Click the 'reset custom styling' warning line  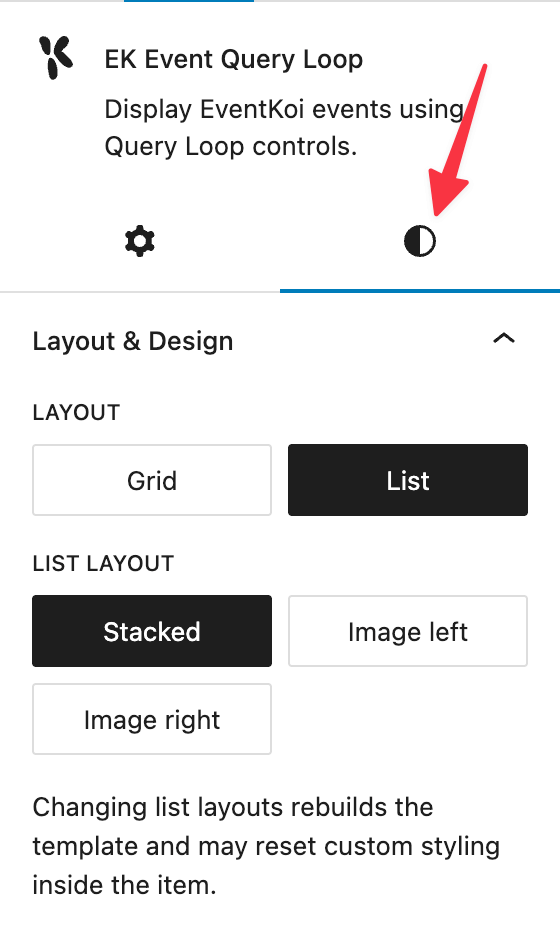click(266, 846)
